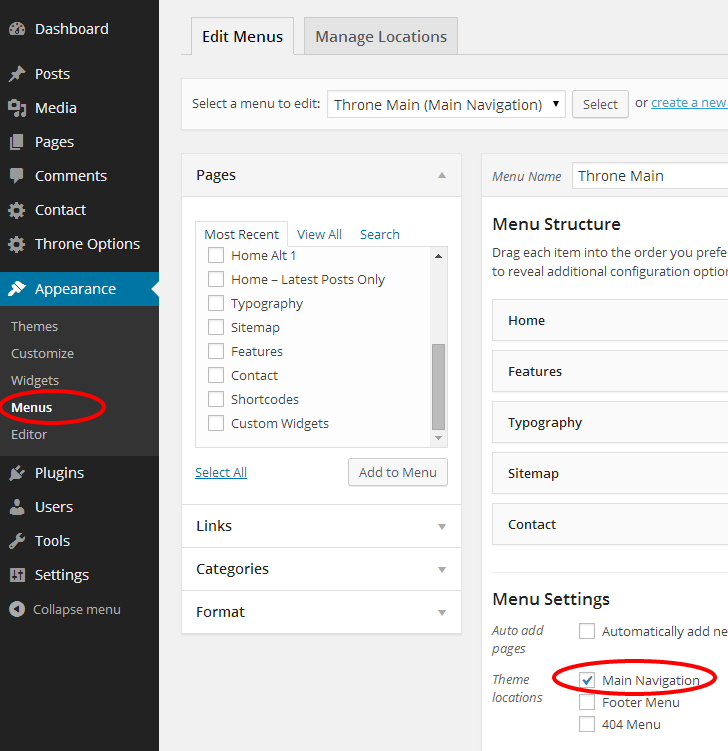
Task: Open Customize in the Appearance submenu
Action: 43,353
